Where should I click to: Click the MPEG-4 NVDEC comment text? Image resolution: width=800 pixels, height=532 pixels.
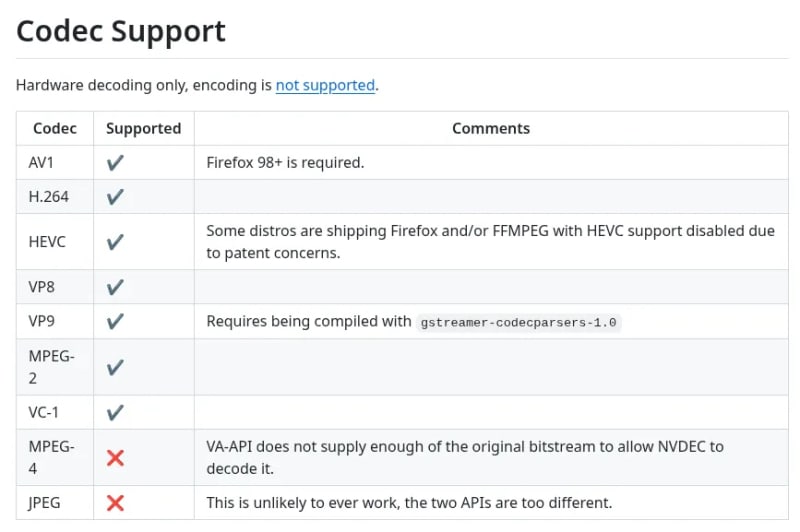pyautogui.click(x=465, y=458)
